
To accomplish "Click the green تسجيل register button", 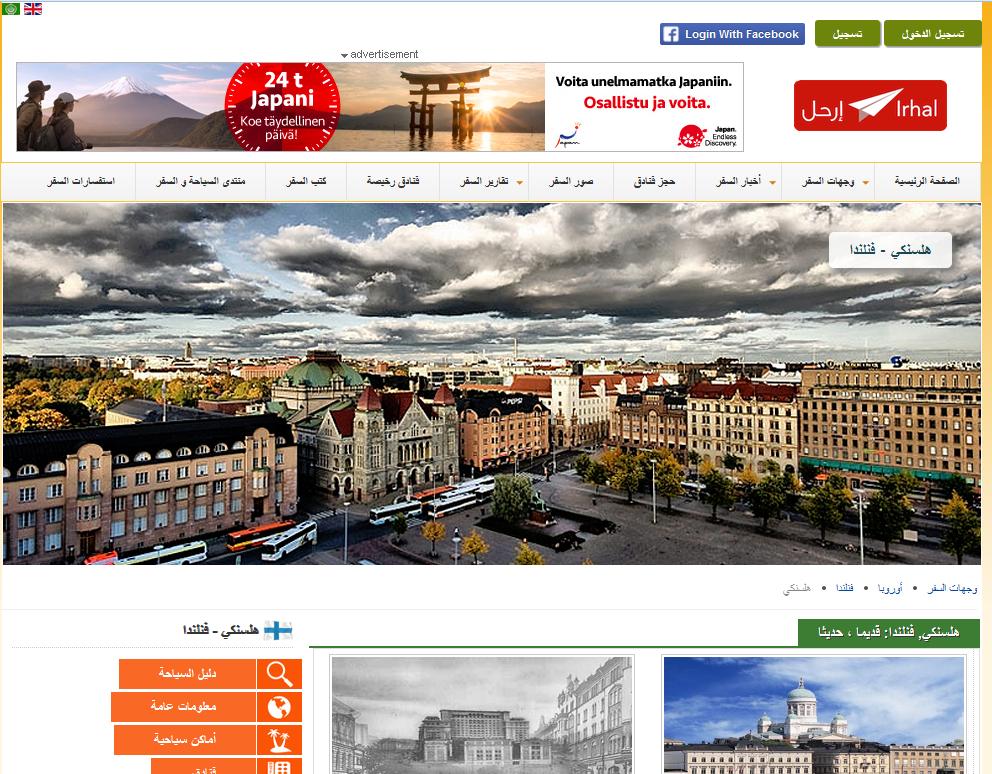I will click(847, 34).
